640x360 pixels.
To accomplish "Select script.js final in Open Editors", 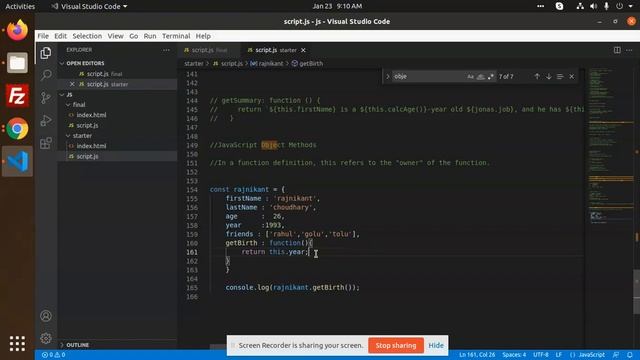I will (x=104, y=74).
